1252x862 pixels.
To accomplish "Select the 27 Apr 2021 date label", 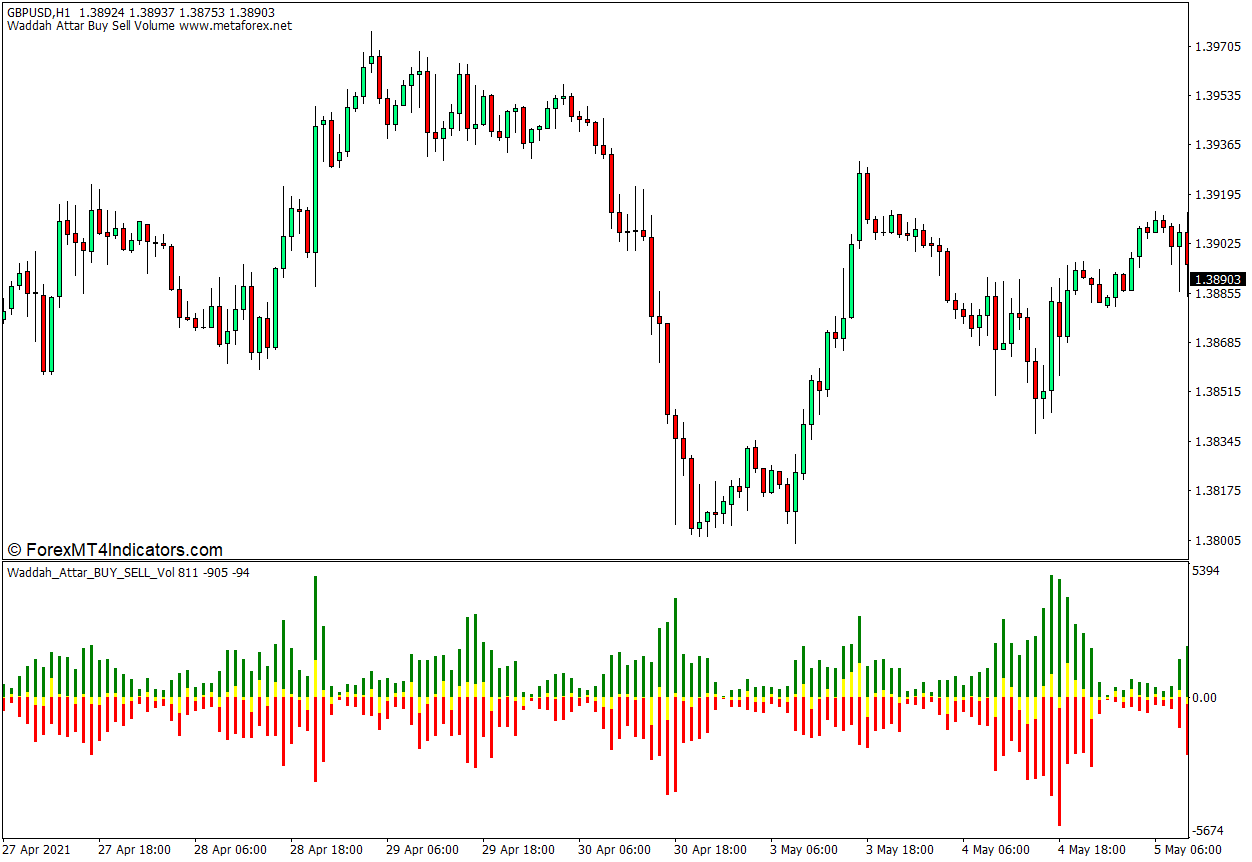I will 38,850.
